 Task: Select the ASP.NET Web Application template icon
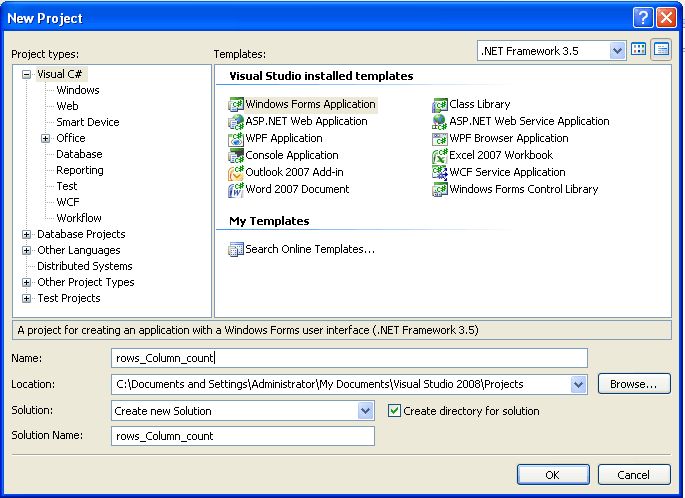pos(236,121)
